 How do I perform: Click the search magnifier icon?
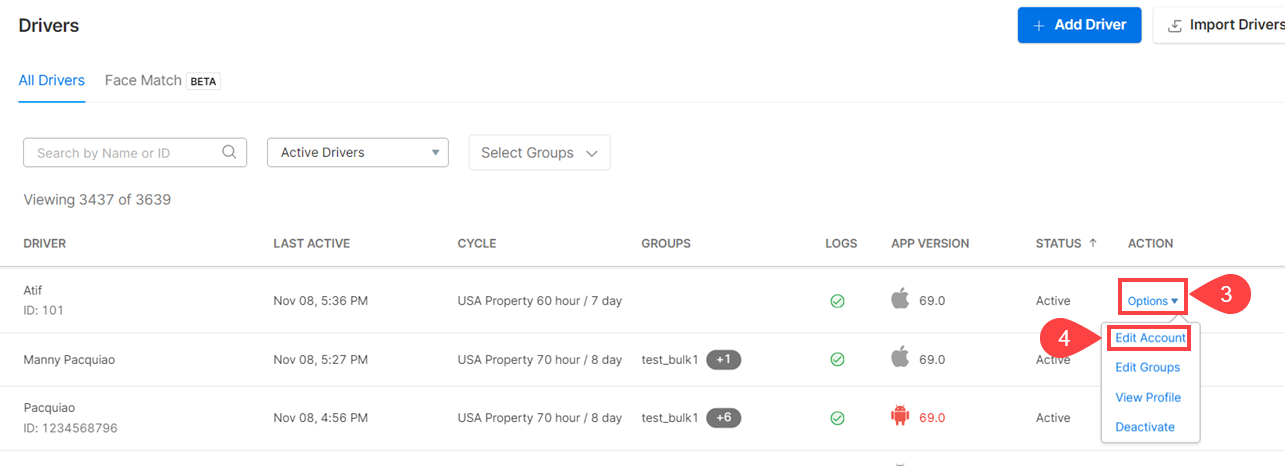[229, 152]
